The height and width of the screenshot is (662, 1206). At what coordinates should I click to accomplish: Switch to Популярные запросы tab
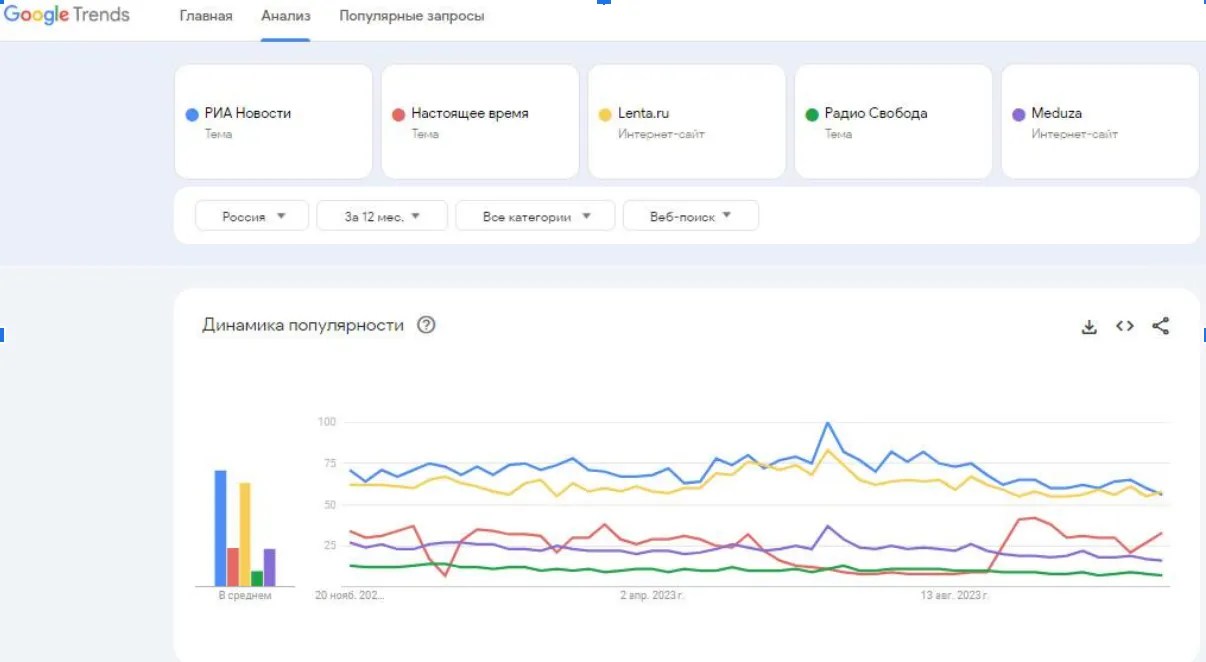point(412,17)
